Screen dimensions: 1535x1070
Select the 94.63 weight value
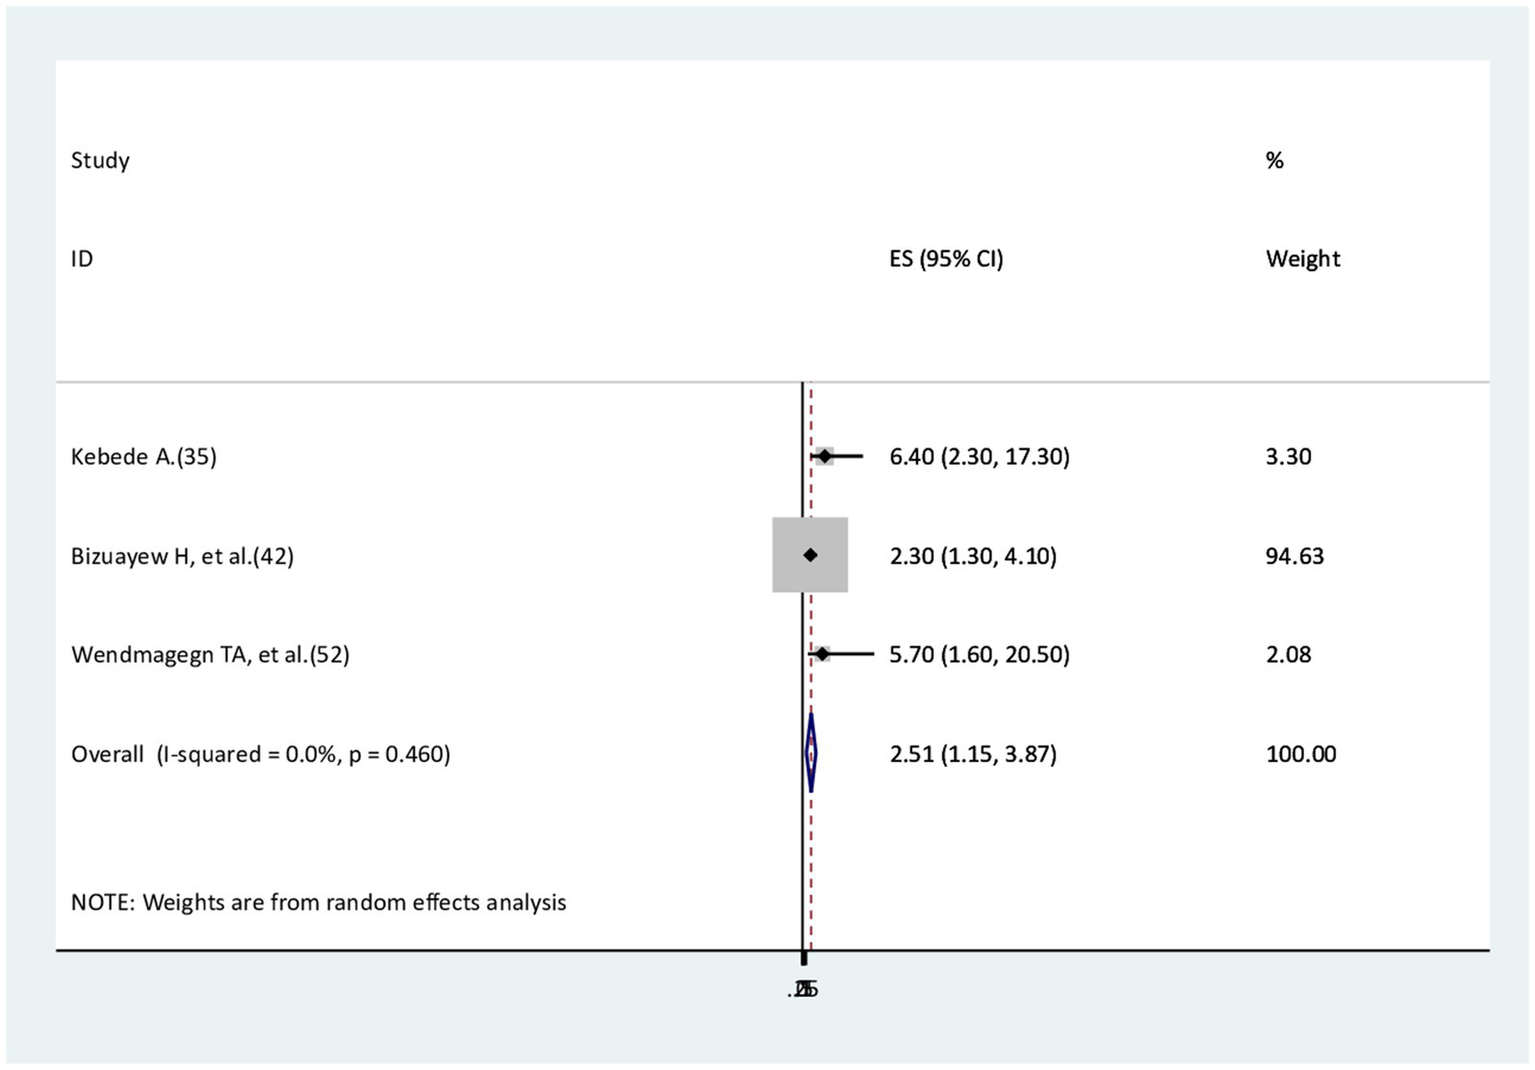point(1294,556)
